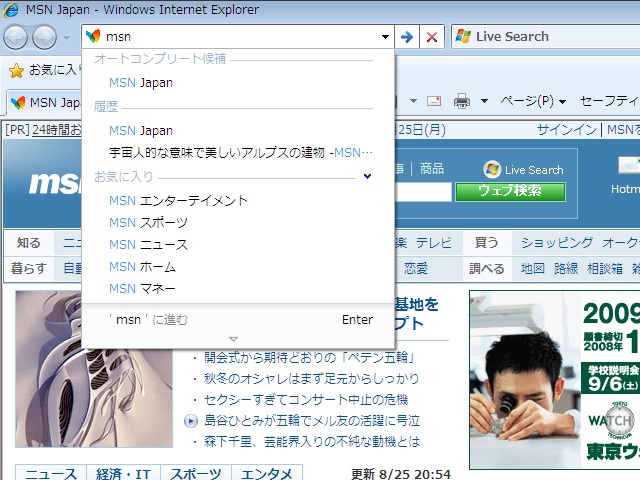Click headline セクシーすぎてコンサート中止の危機
Screen dimensions: 640x480
[306, 400]
